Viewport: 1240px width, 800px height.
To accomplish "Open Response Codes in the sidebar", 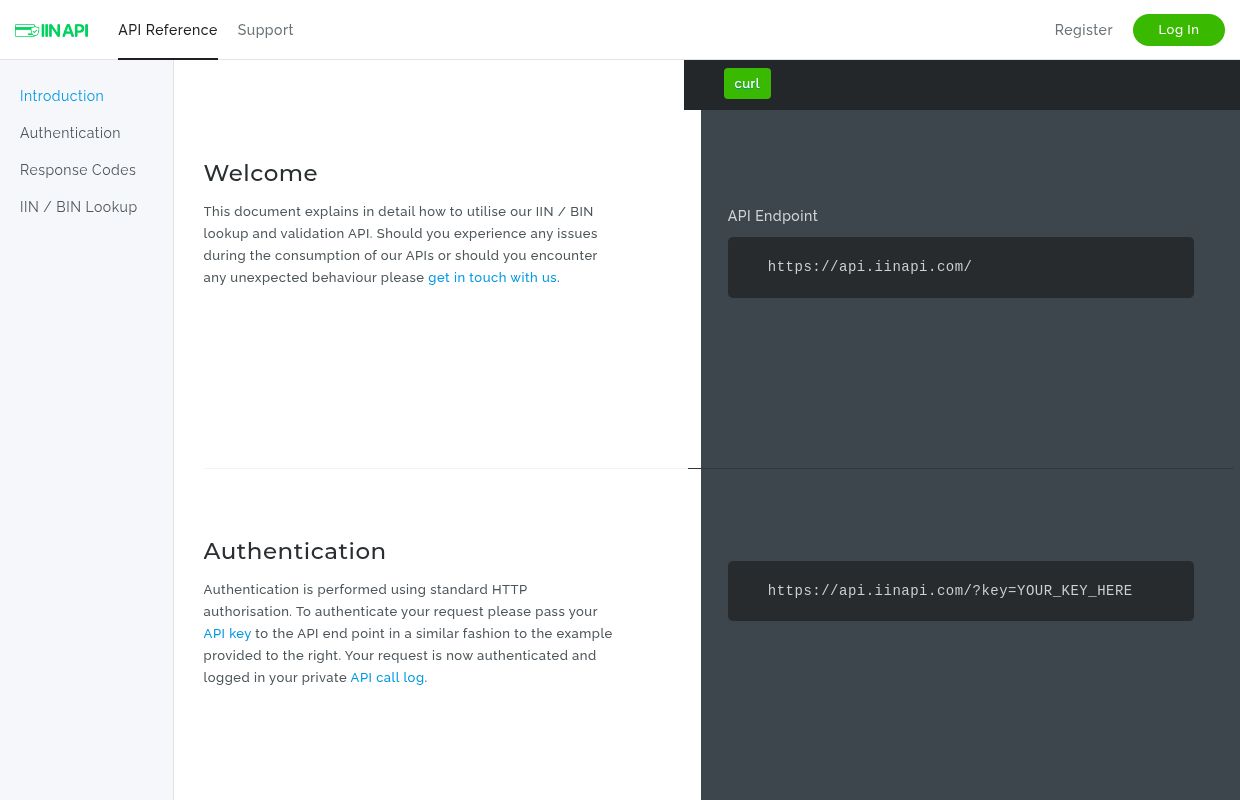I will pos(78,170).
